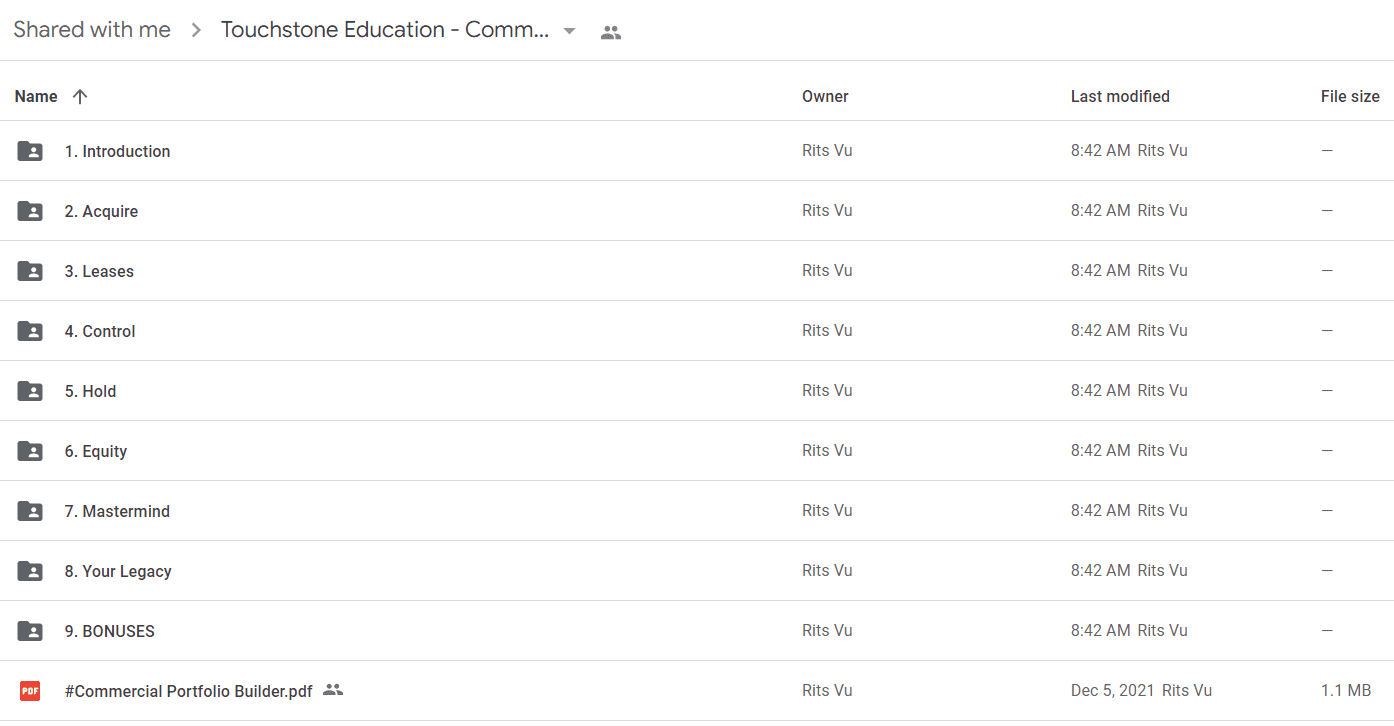The height and width of the screenshot is (726, 1394).
Task: Click the shared folder icon for 1. Introduction
Action: (30, 151)
